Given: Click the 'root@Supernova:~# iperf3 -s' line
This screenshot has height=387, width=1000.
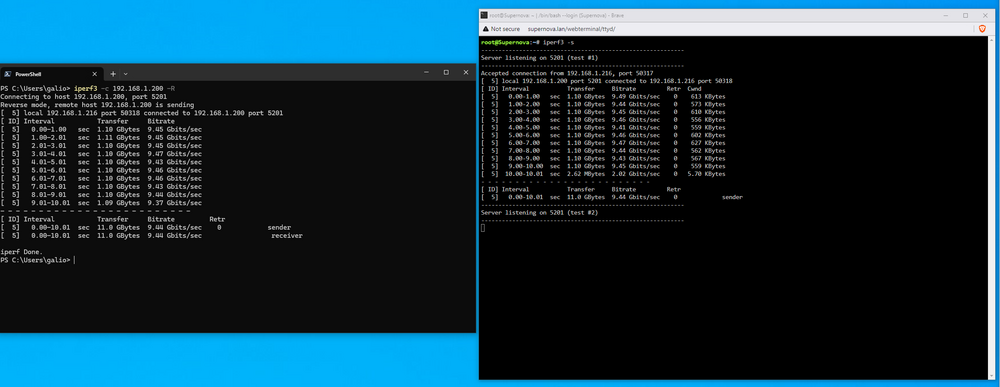Looking at the screenshot, I should click(x=527, y=42).
